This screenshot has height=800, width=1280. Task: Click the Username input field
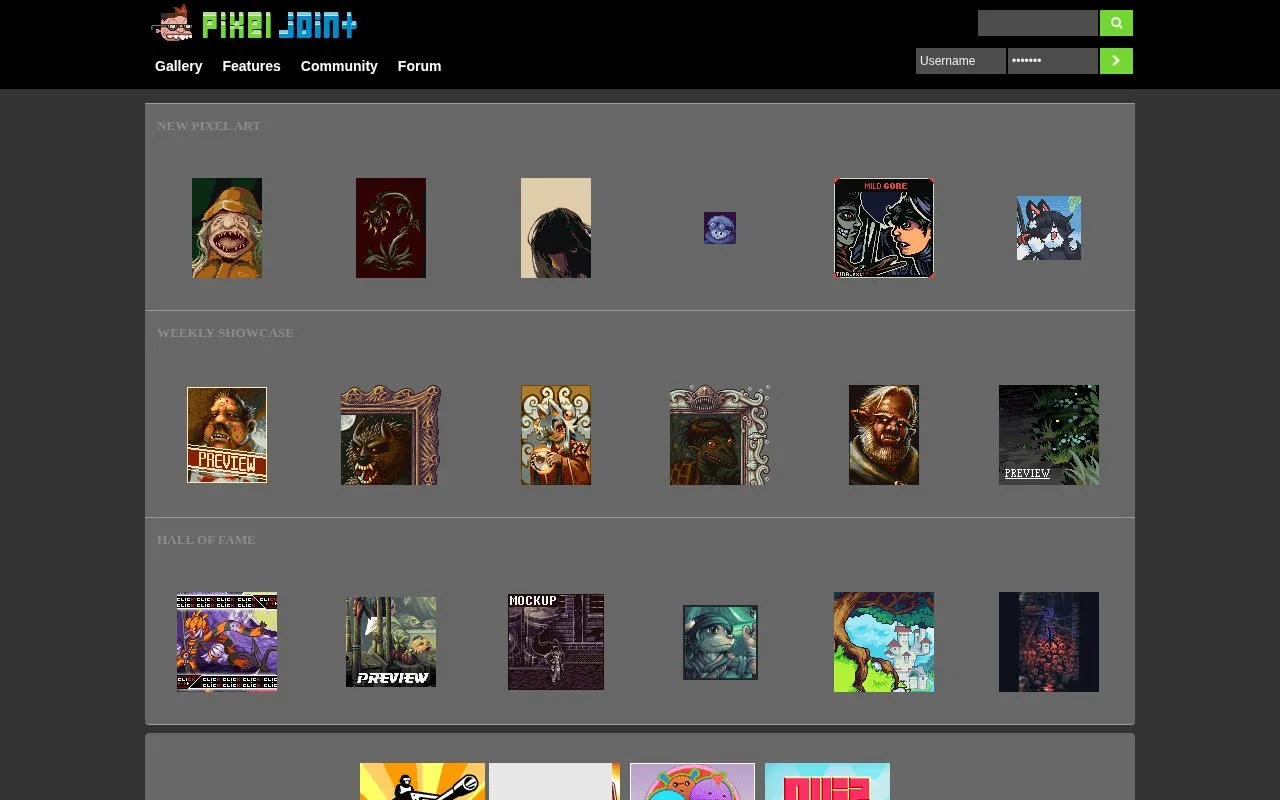pos(961,61)
